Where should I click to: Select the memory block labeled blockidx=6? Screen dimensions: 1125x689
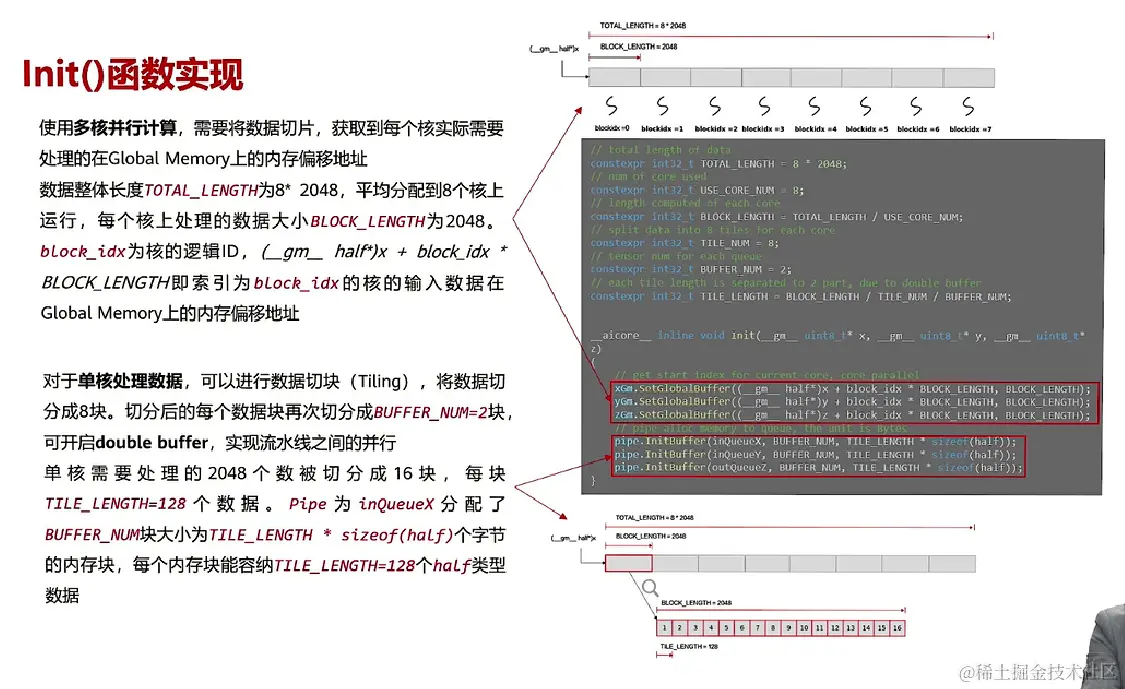coord(917,76)
